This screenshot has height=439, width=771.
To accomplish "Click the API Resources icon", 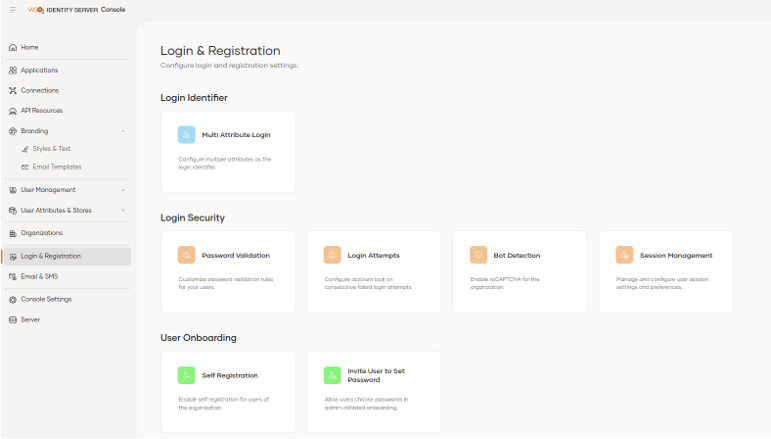I will [13, 111].
